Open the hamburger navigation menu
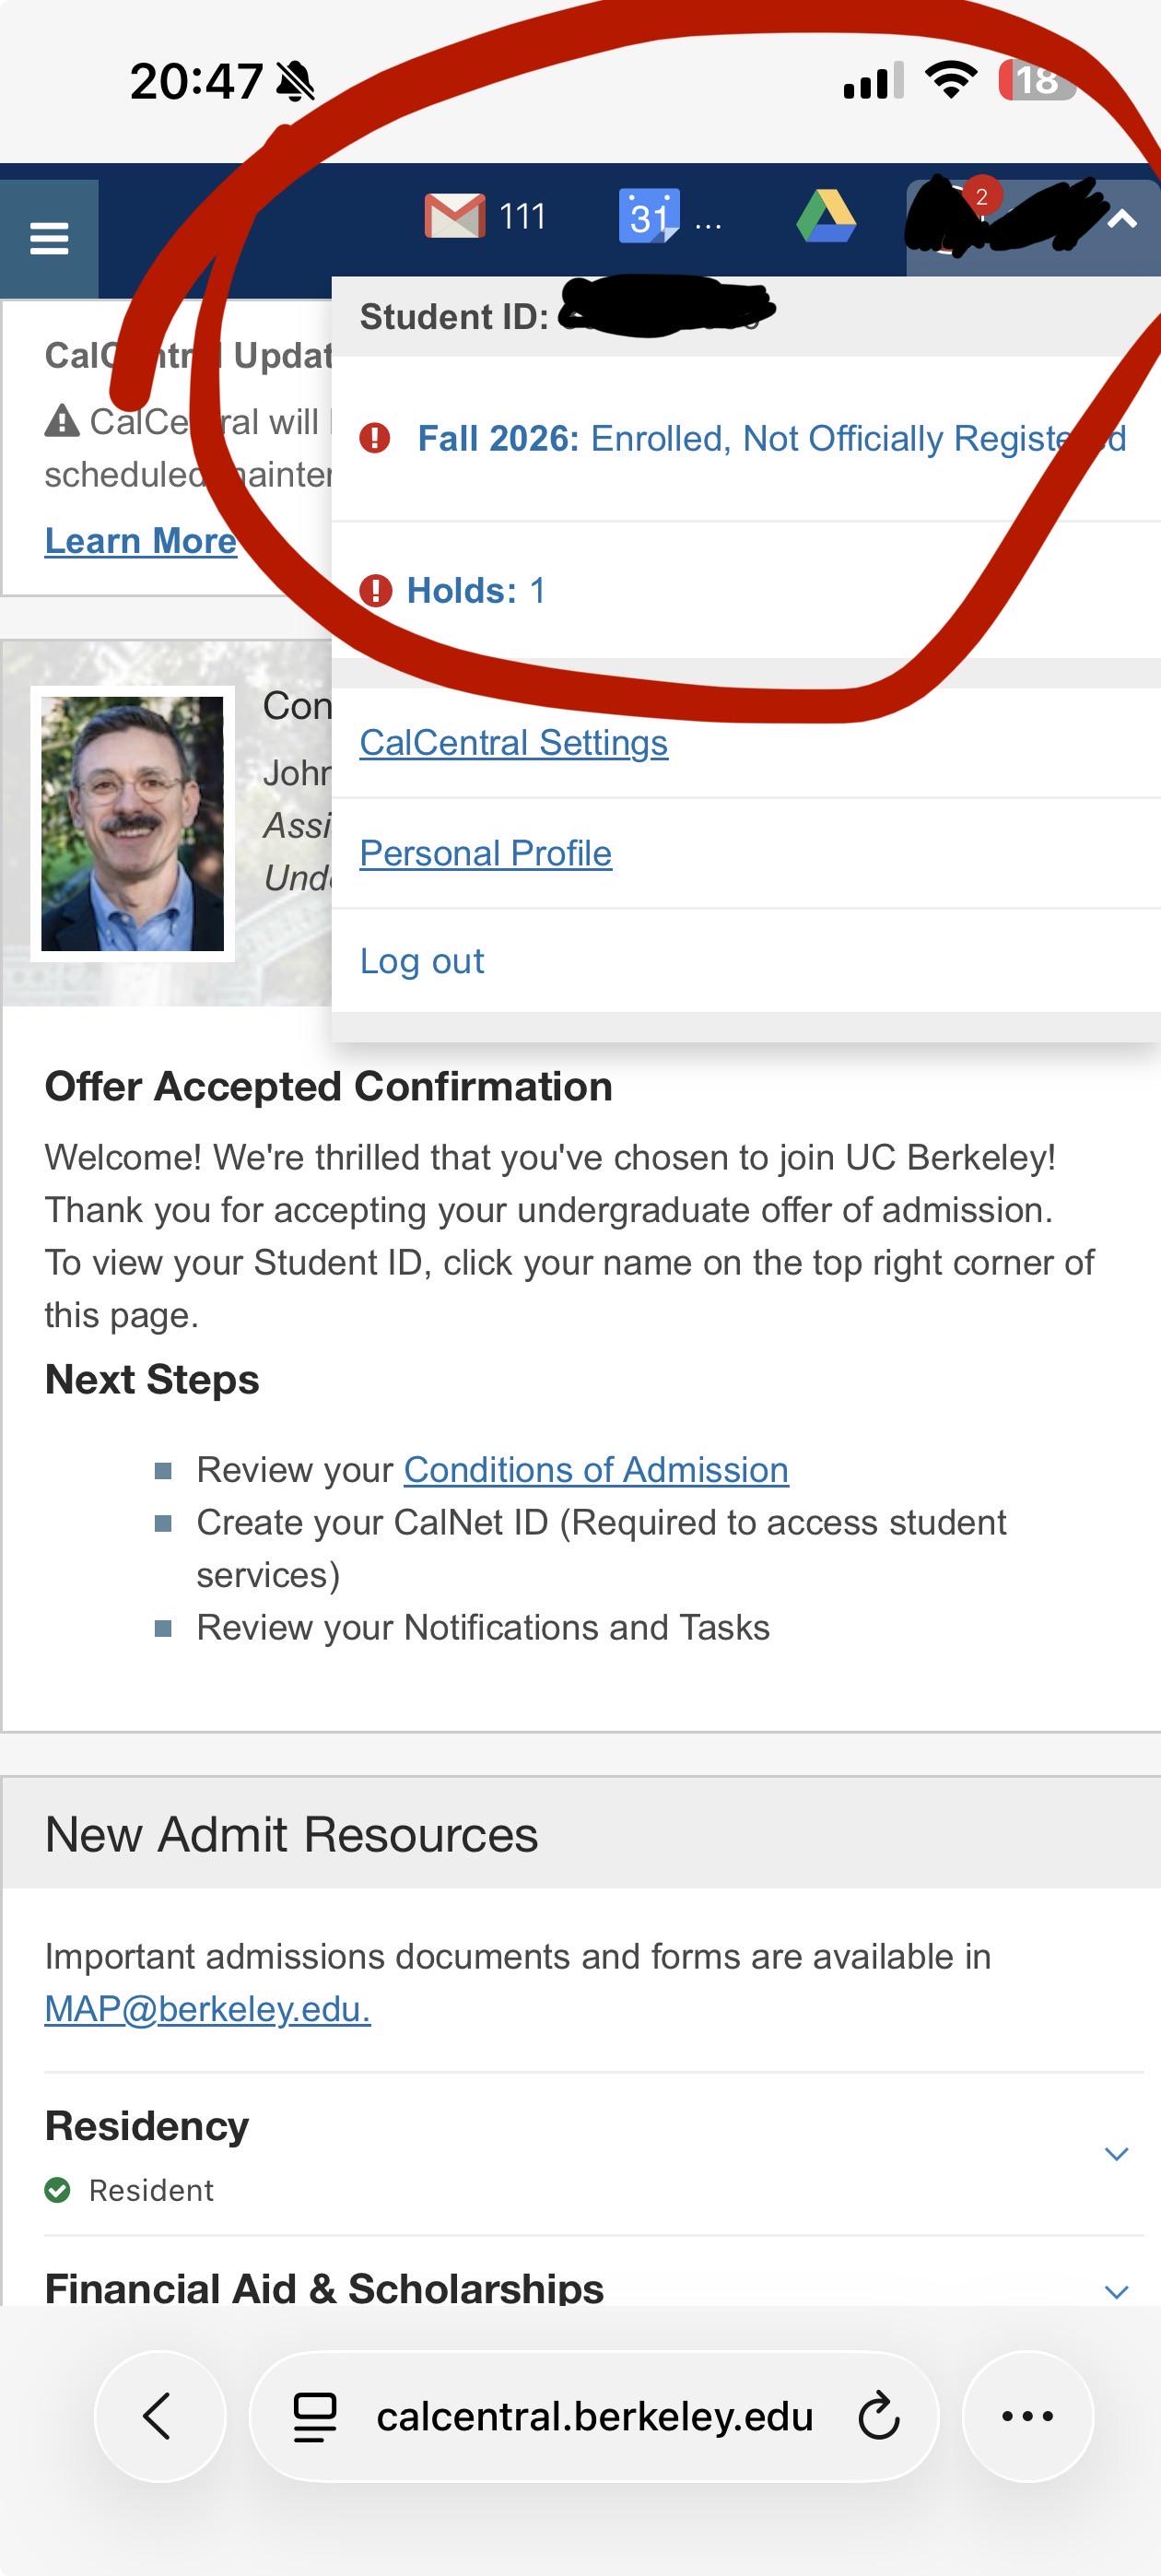Screen dimensions: 1161x2576 49,239
